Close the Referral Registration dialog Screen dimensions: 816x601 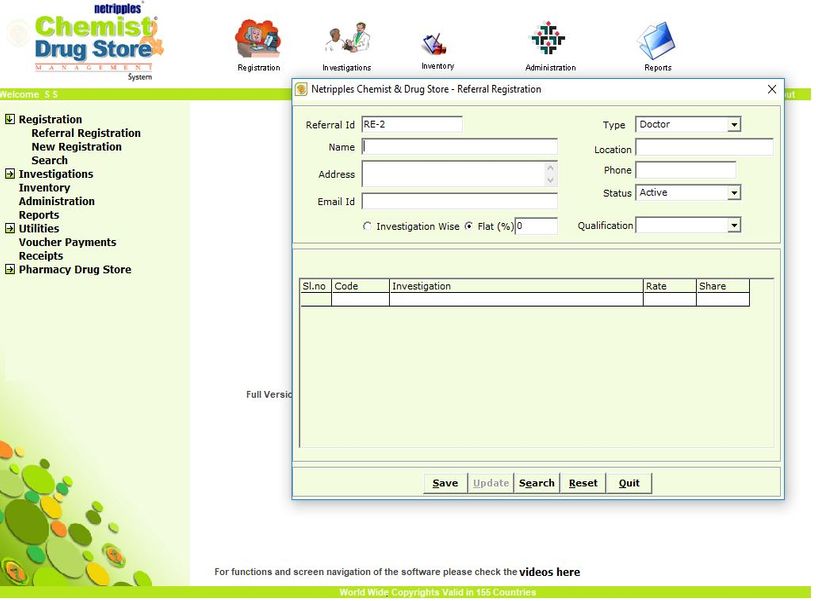(x=772, y=89)
